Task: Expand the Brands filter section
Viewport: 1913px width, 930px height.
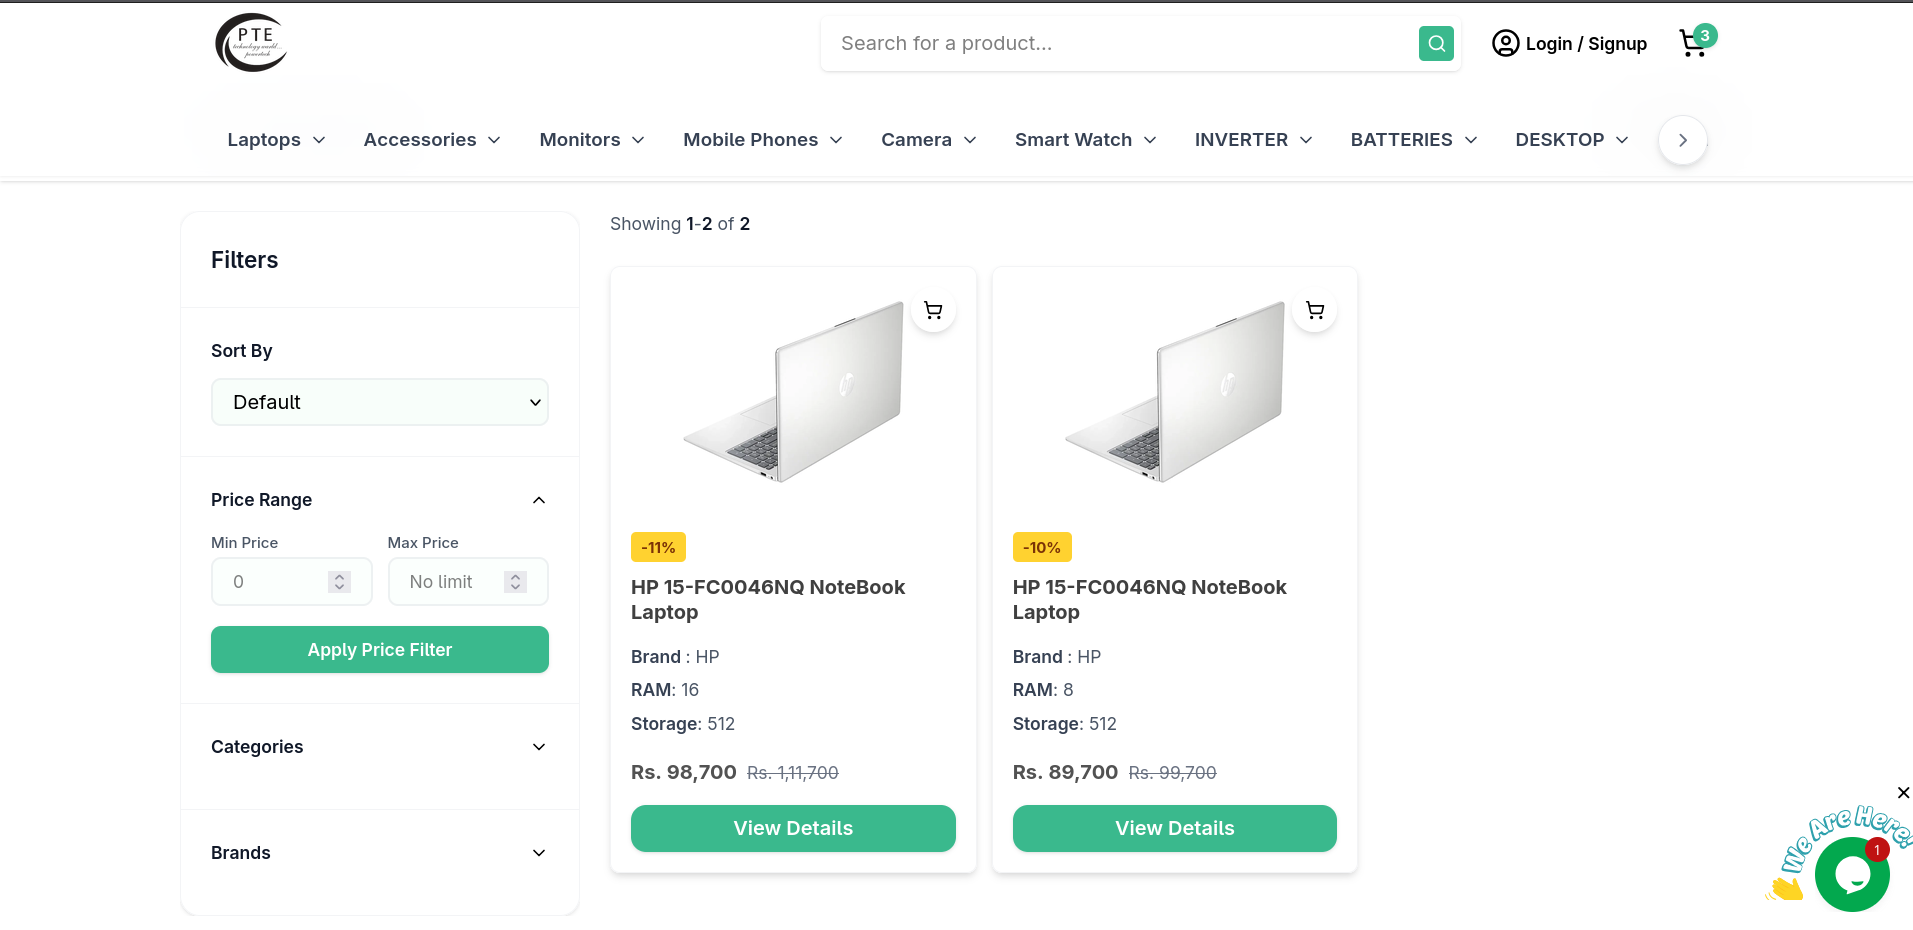Action: coord(380,853)
